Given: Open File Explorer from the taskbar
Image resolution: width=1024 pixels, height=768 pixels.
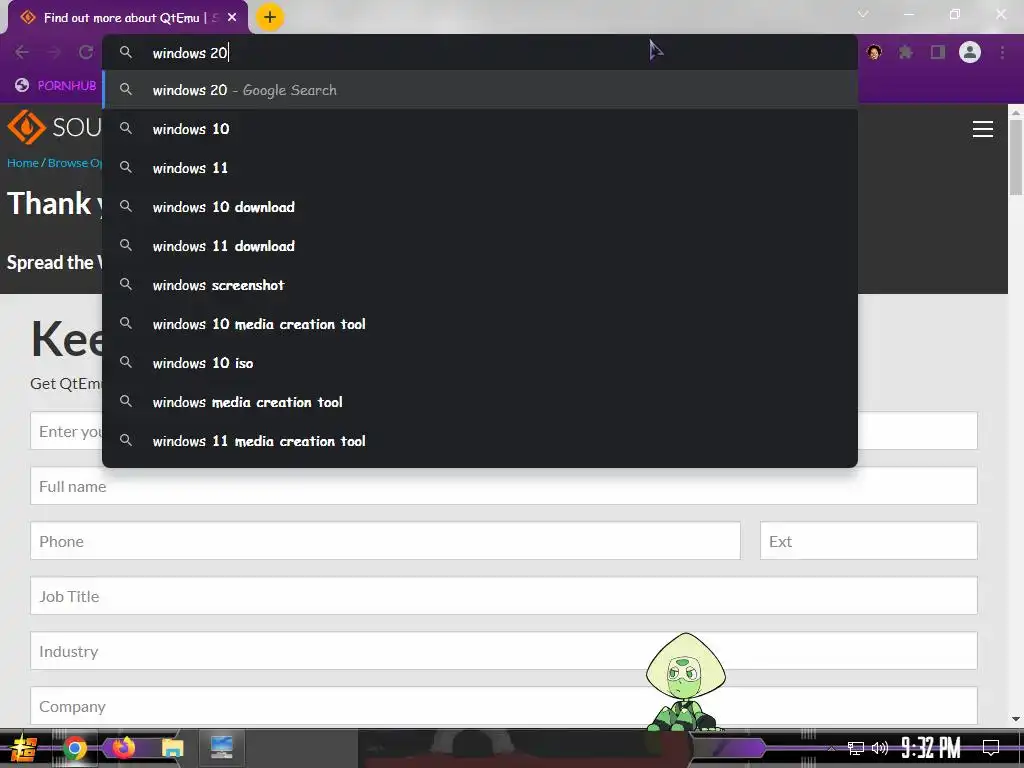Looking at the screenshot, I should (x=172, y=748).
